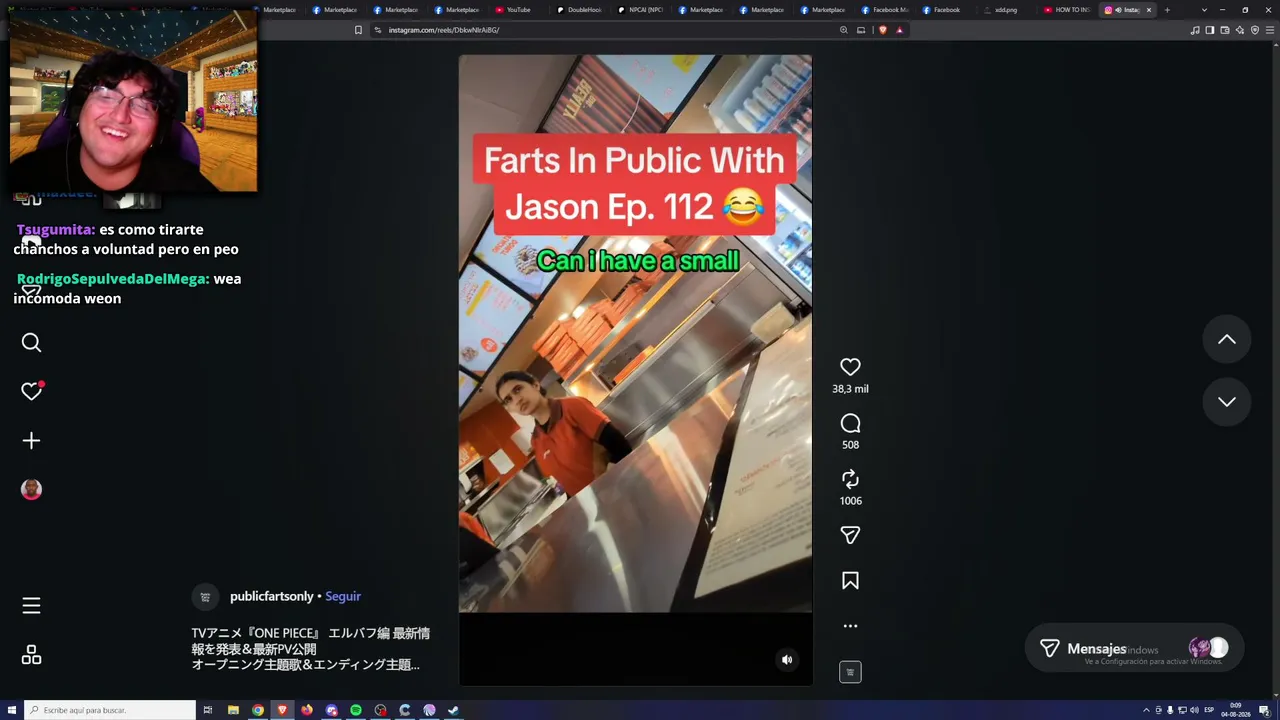1280x720 pixels.
Task: Switch to the DoubleHook browser tab
Action: 580,10
